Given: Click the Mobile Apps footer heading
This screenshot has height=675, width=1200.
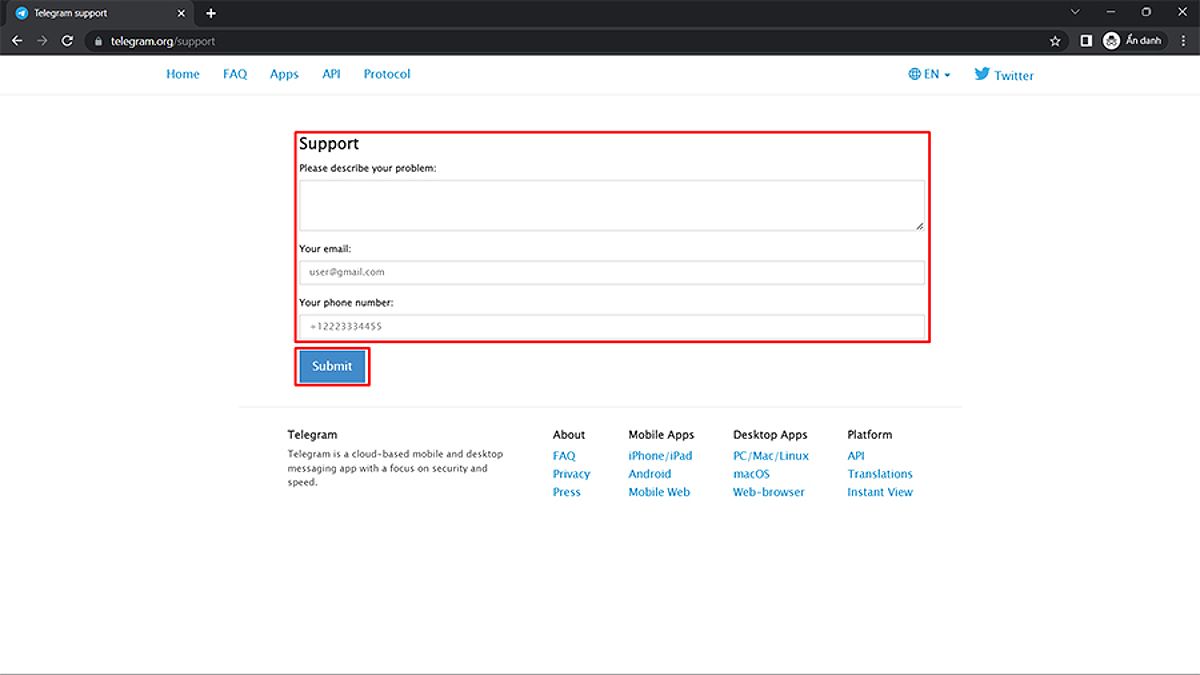Looking at the screenshot, I should [x=661, y=435].
